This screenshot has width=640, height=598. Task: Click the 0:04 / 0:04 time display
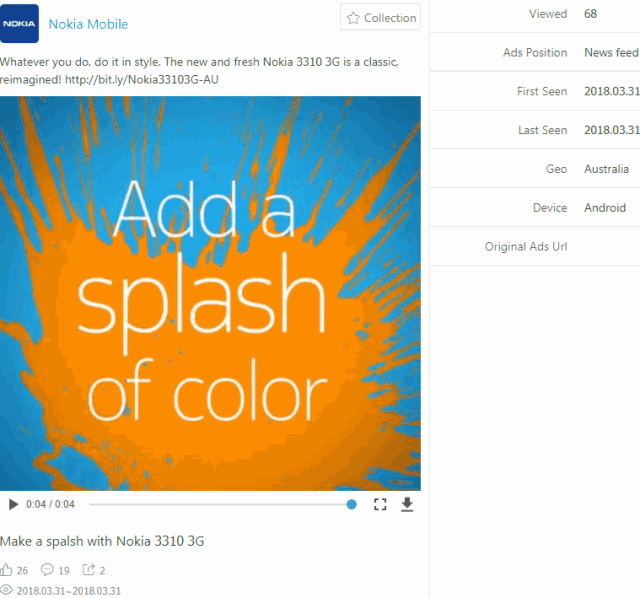[x=50, y=505]
